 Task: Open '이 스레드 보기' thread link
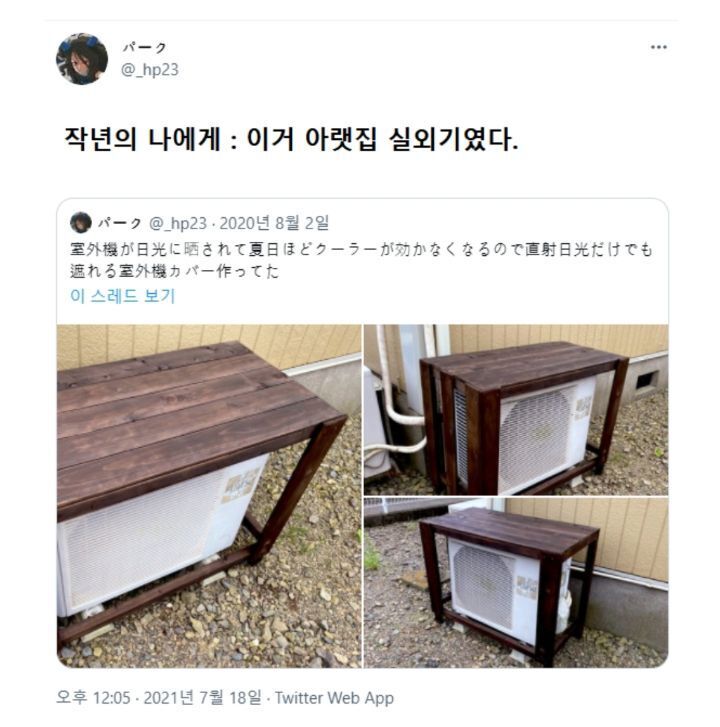(123, 296)
